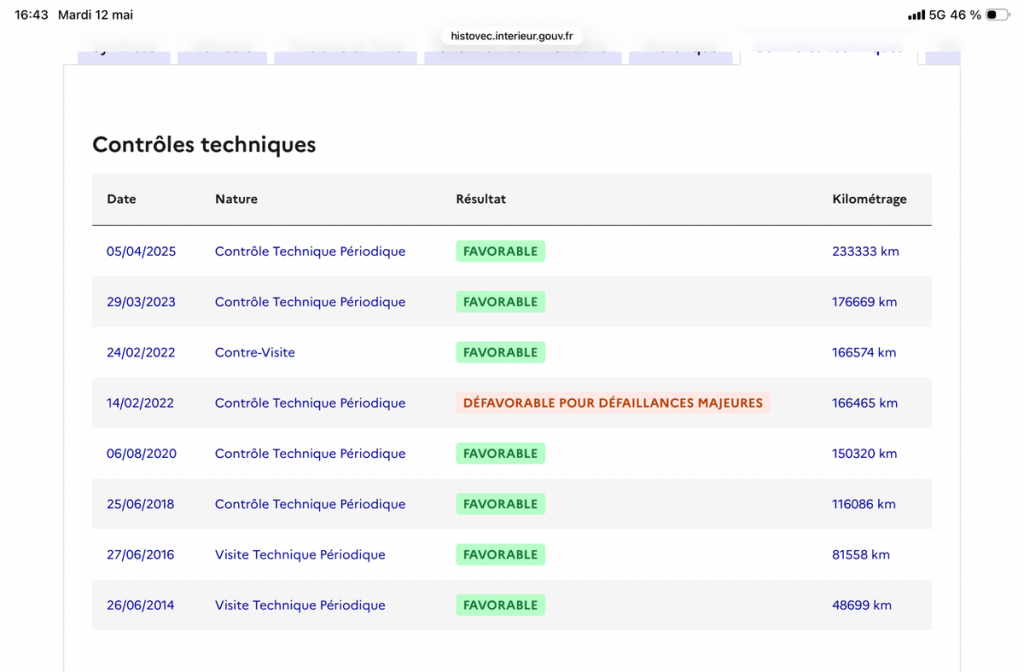1024x672 pixels.
Task: Tap the battery icon in status bar
Action: 997,15
